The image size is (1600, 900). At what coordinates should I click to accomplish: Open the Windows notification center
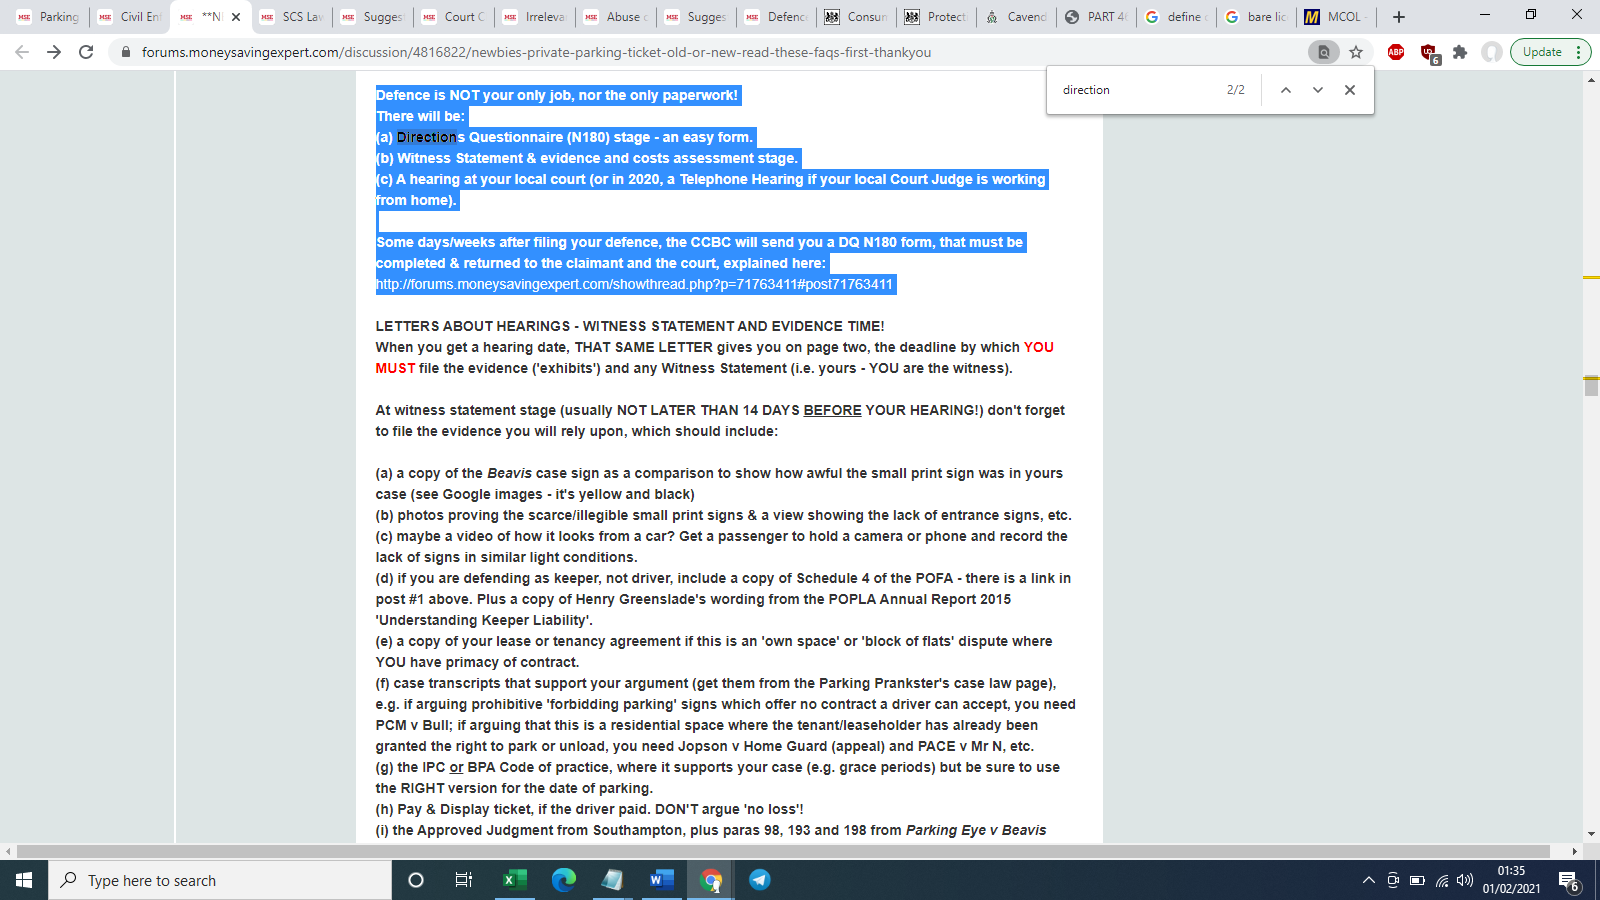tap(1570, 881)
